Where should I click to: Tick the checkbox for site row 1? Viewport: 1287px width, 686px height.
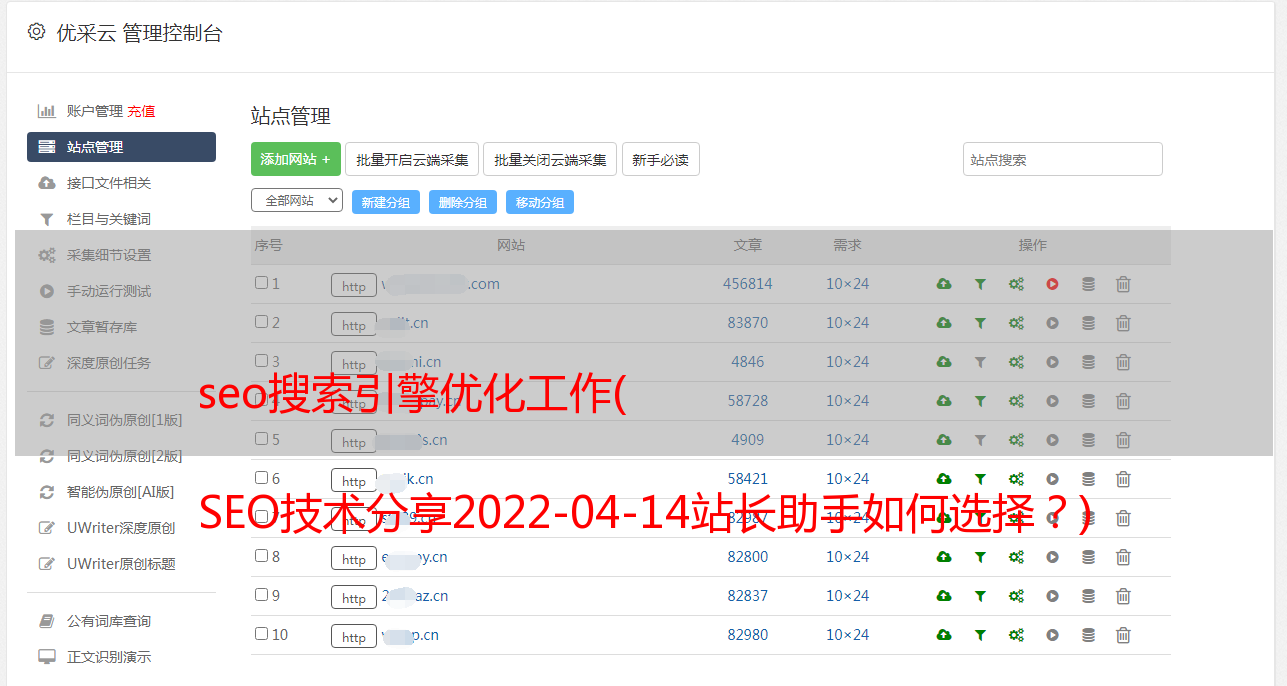coord(261,283)
